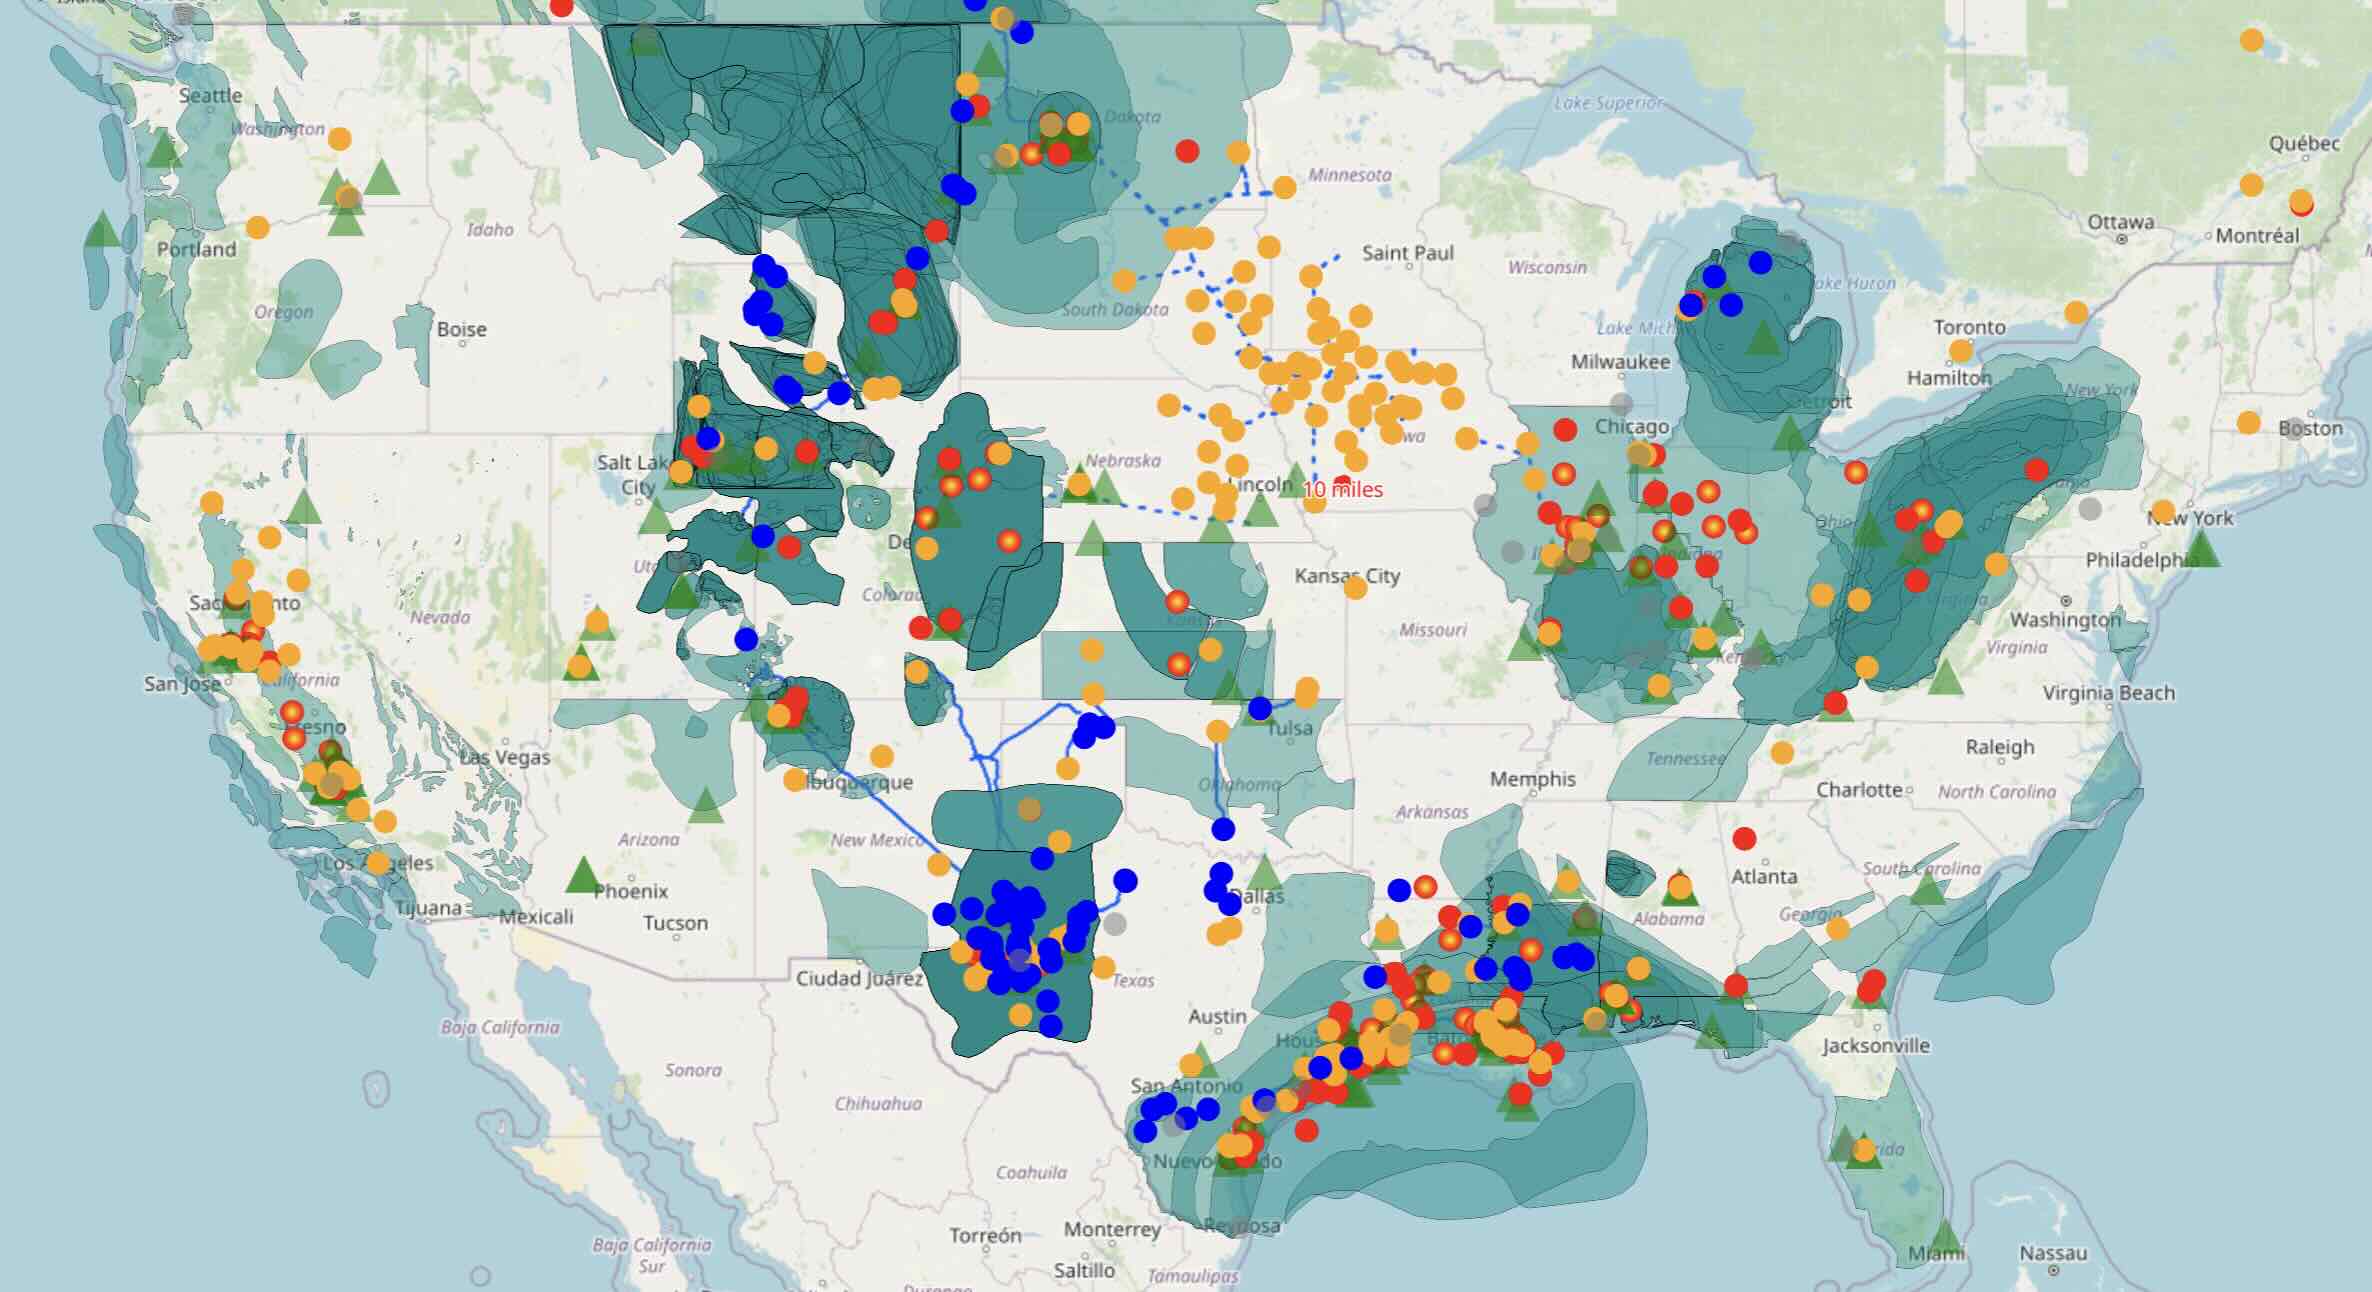Click the orange marker in central Florida
The width and height of the screenshot is (2372, 1292).
click(1862, 1151)
